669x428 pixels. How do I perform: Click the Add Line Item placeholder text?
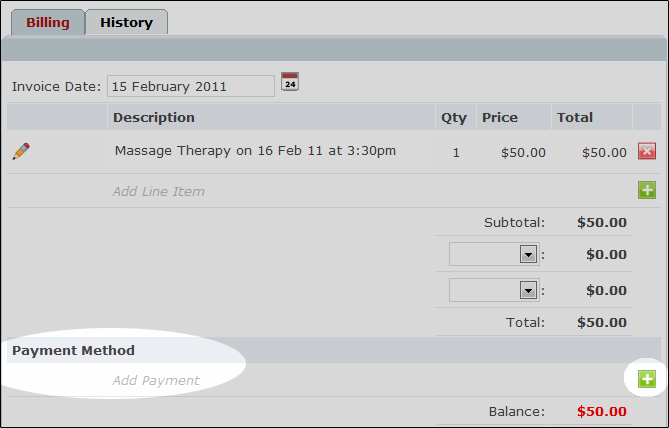tap(159, 192)
